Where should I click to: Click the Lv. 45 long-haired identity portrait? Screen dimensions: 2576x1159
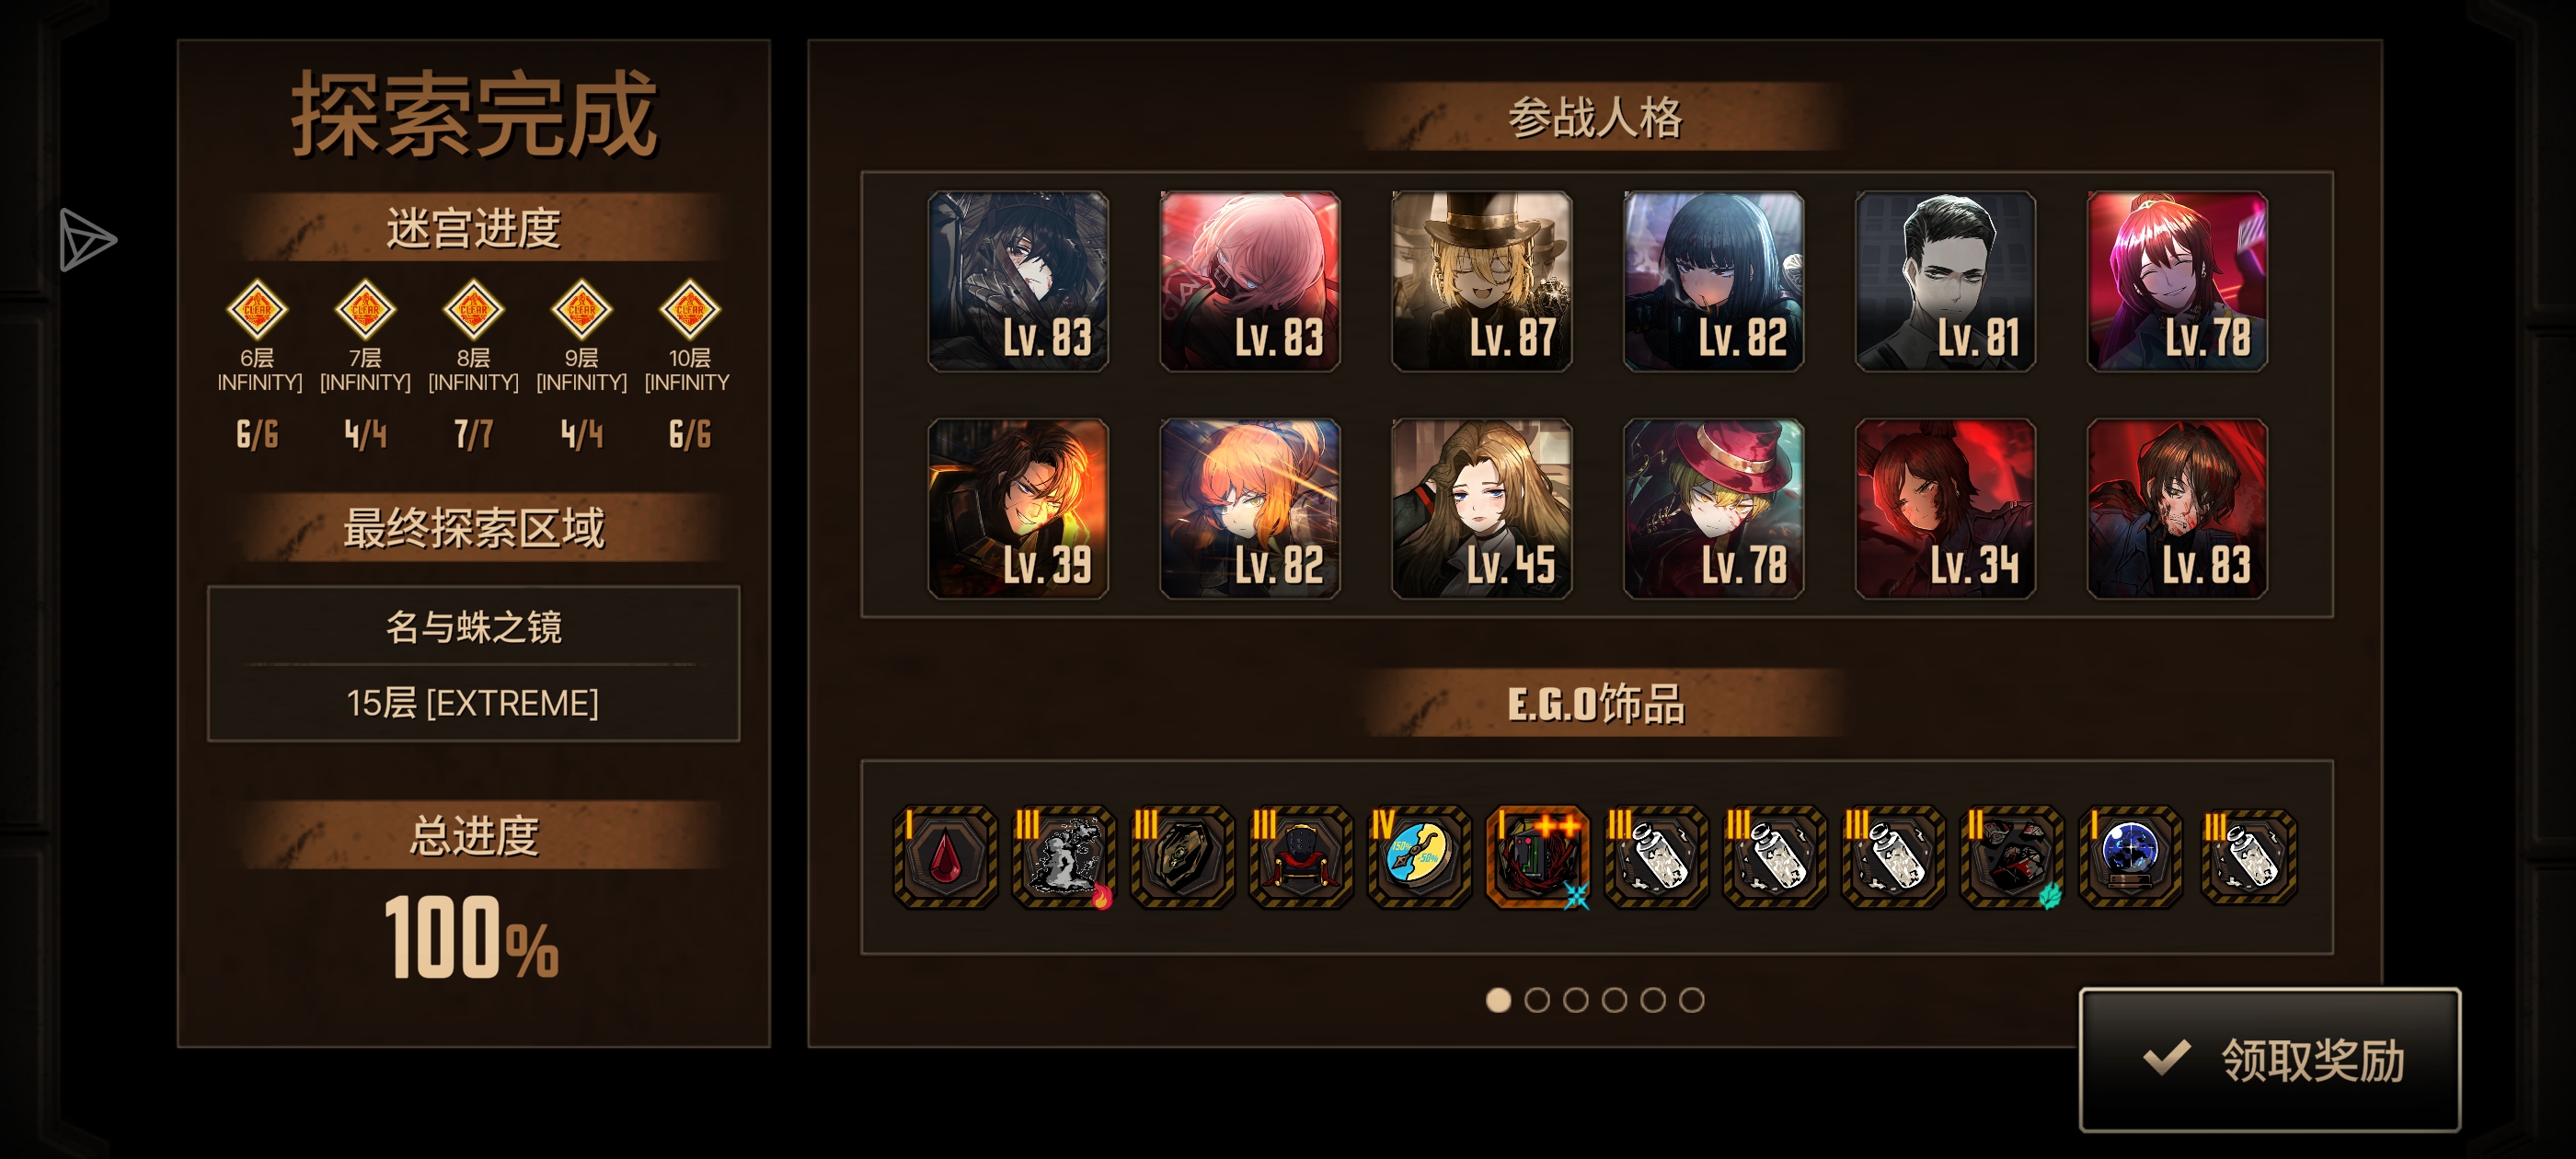tap(1481, 508)
